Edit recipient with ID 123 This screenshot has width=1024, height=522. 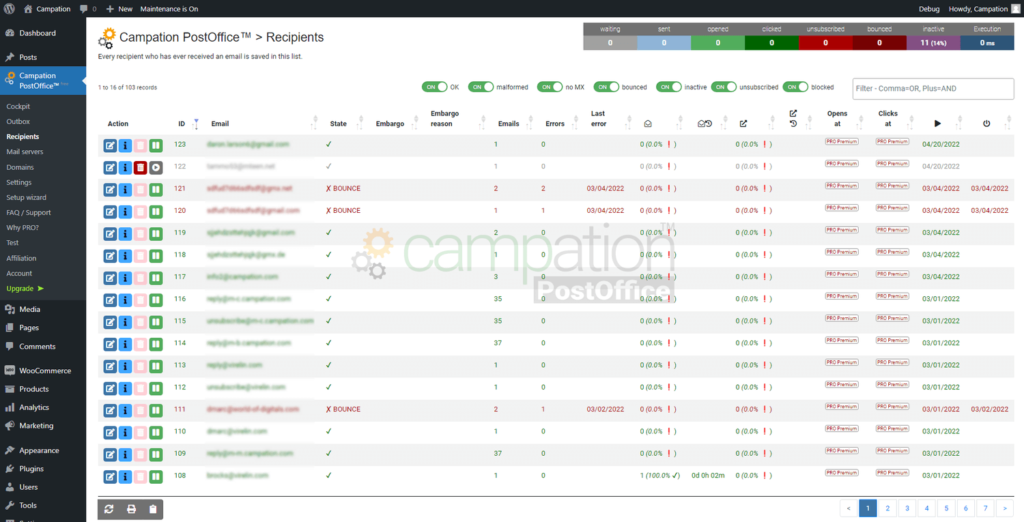pyautogui.click(x=110, y=146)
